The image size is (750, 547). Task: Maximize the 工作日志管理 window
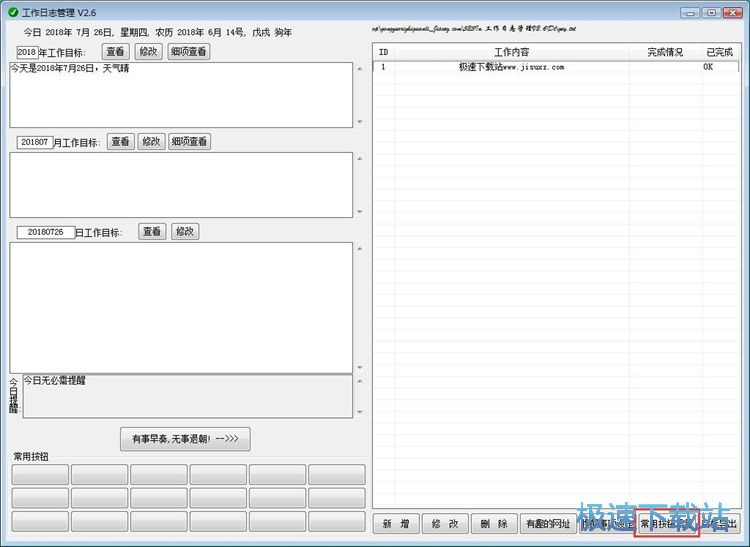coord(711,13)
